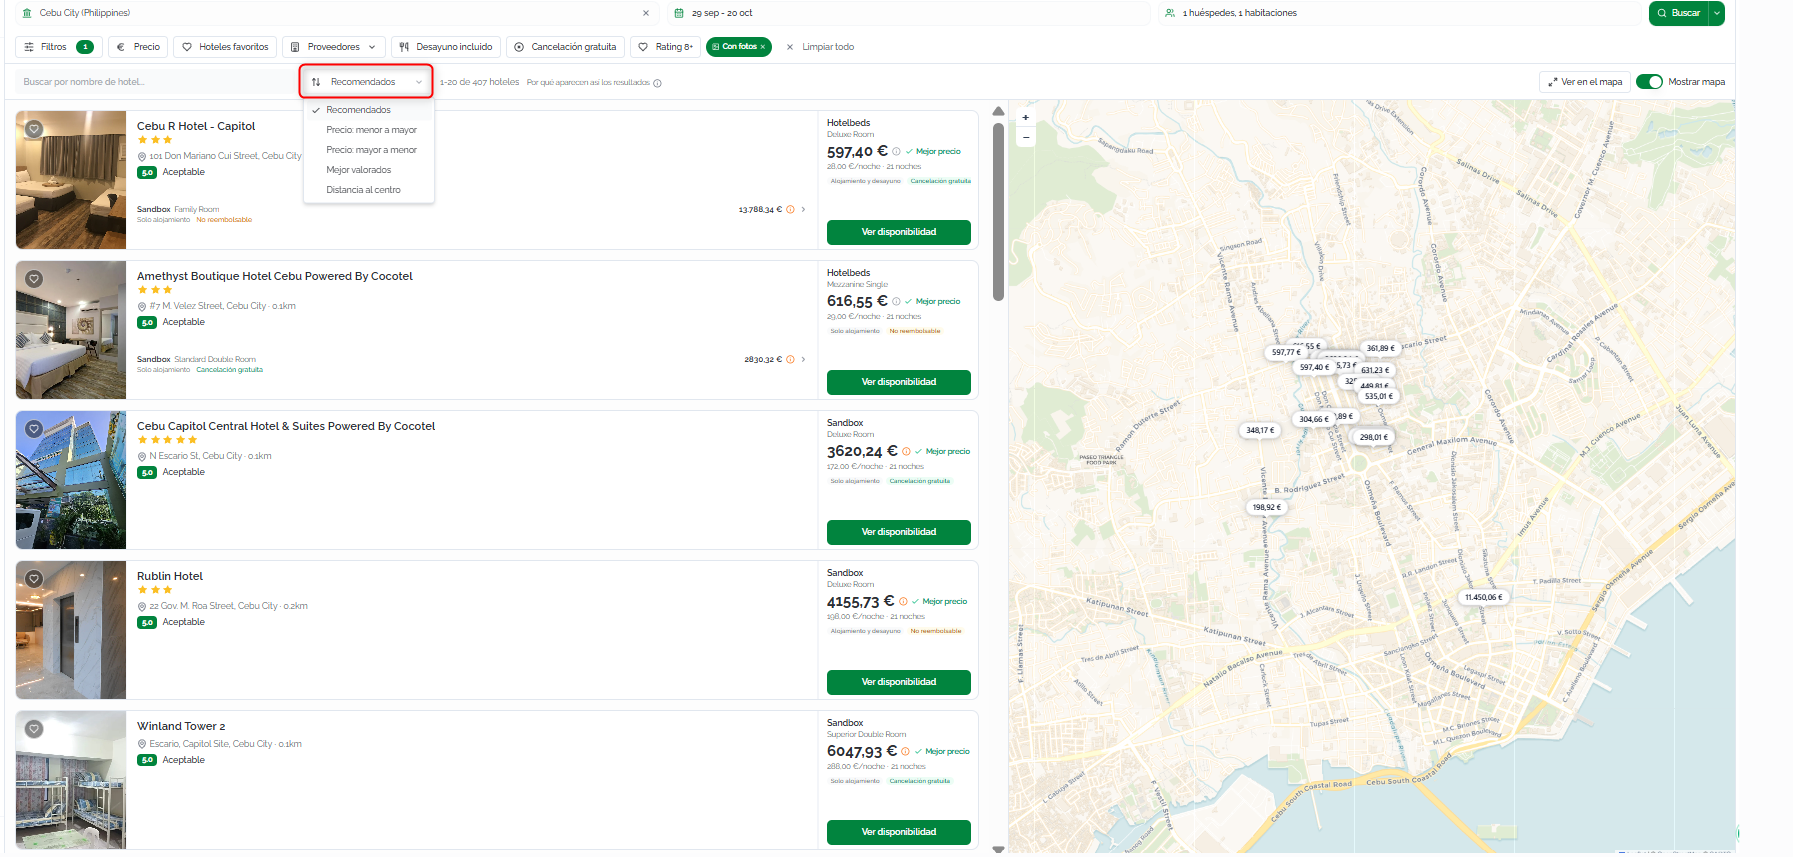
Task: Zoom in on the map
Action: [1025, 118]
